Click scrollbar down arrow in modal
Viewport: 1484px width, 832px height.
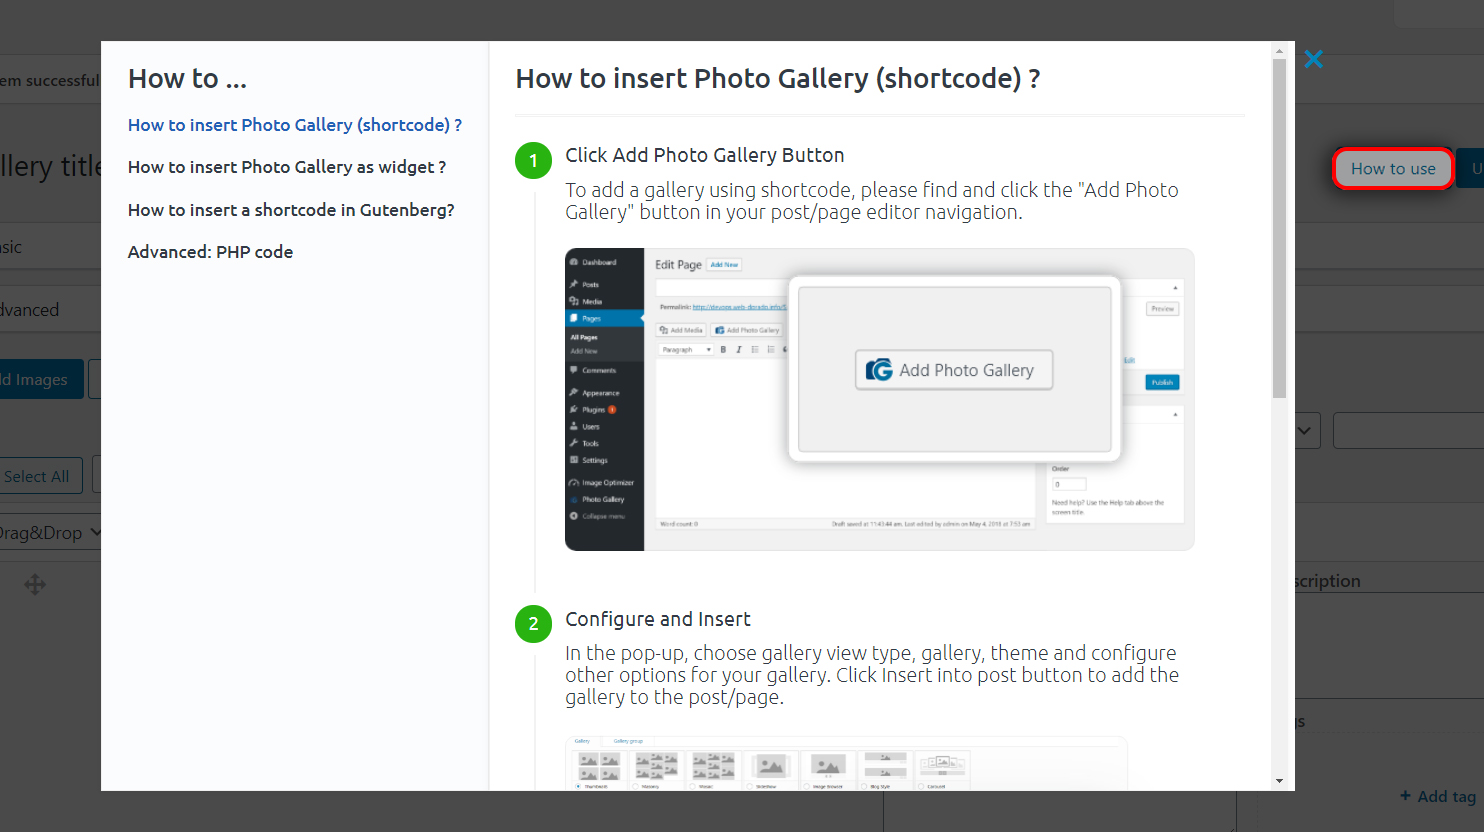tap(1279, 781)
